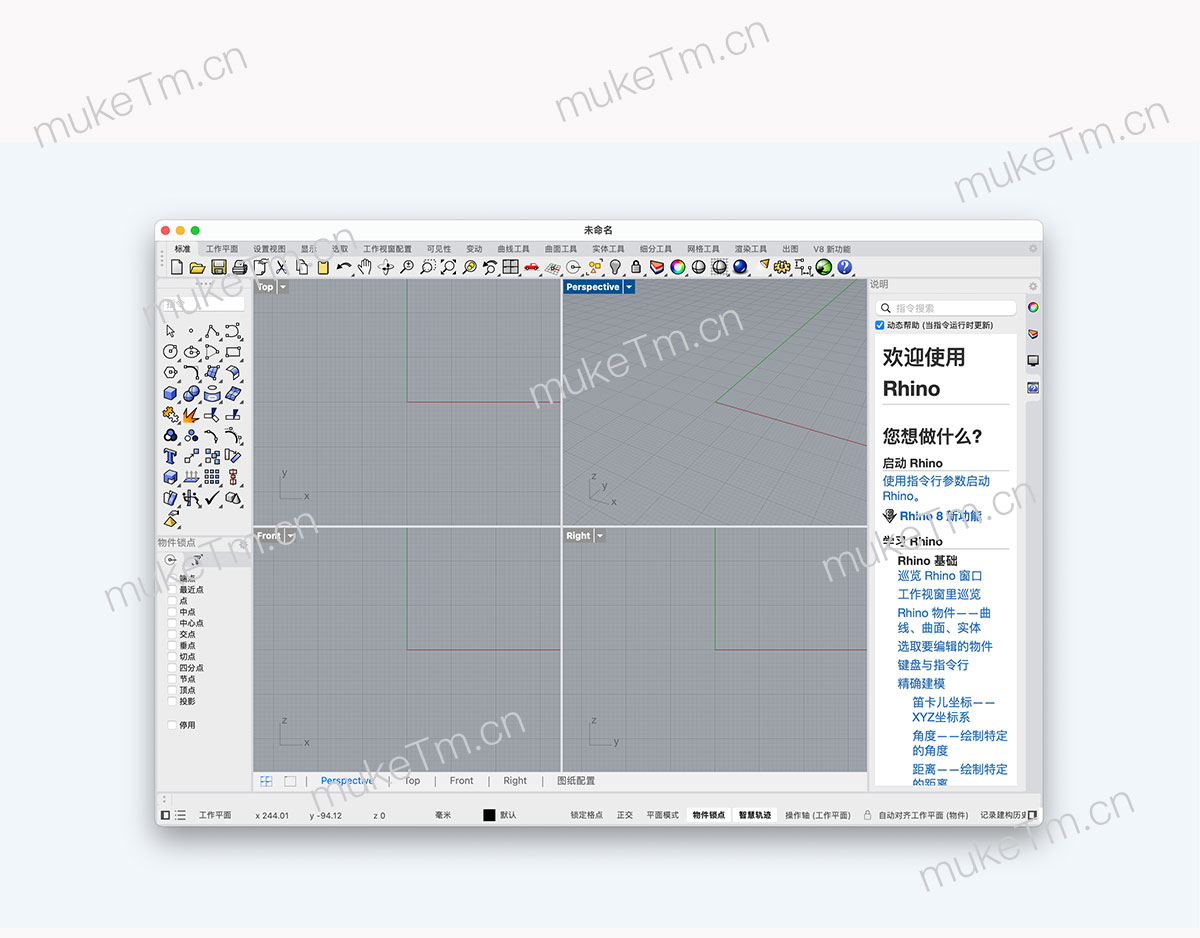Open the 实体工具 toolbar tab
Screen dimensions: 1200x938
(x=608, y=249)
